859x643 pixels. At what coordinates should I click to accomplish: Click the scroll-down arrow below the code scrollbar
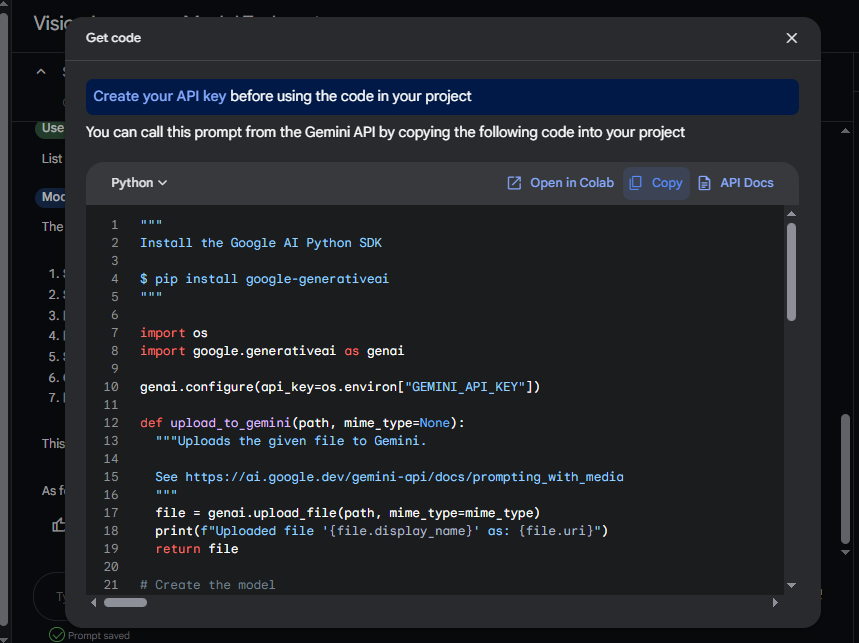(x=791, y=584)
